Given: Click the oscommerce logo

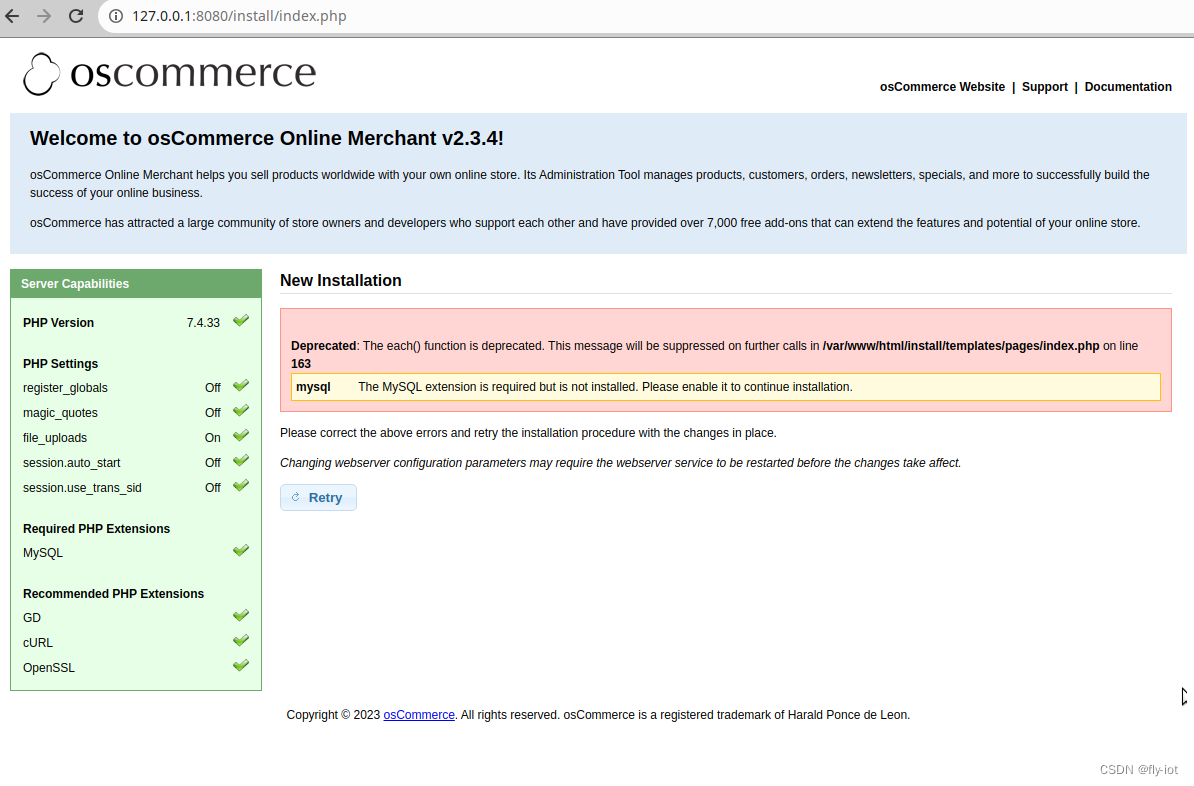Looking at the screenshot, I should tap(169, 74).
